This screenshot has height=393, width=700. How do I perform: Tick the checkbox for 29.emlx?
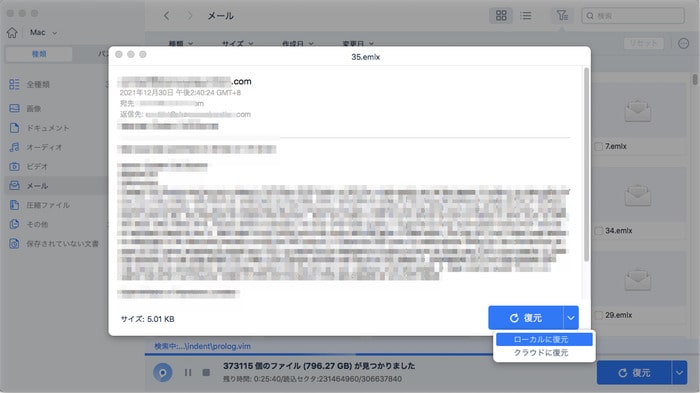(599, 315)
